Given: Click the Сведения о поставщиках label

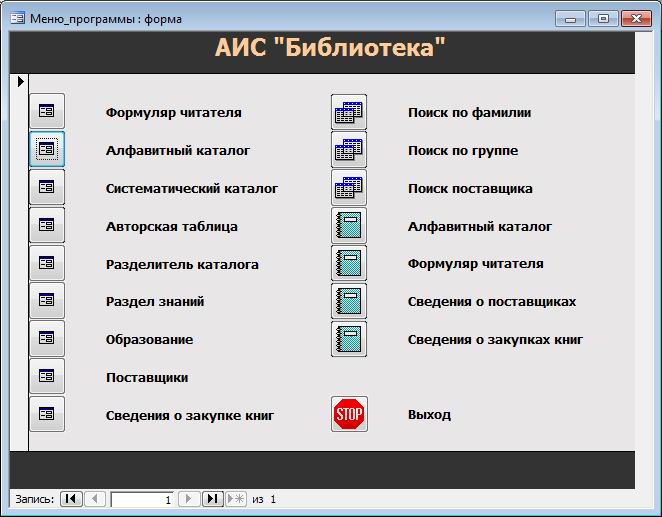Looking at the screenshot, I should pos(492,301).
